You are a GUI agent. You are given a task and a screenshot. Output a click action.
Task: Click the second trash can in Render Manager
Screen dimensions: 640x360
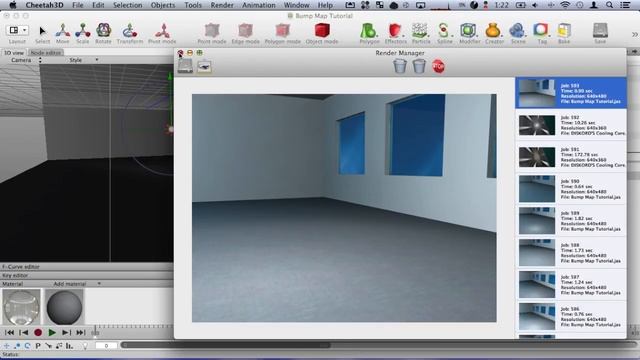419,66
